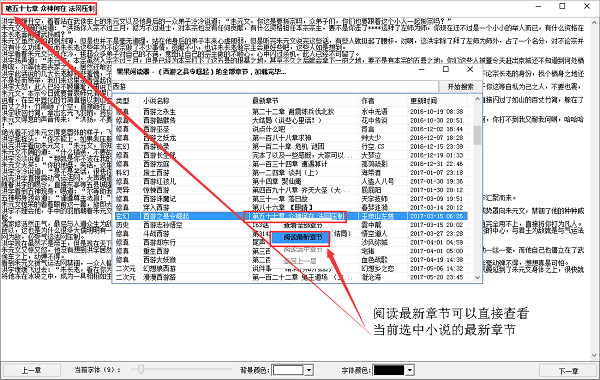
Task: Click the 开始搜索 search button
Action: [x=460, y=87]
